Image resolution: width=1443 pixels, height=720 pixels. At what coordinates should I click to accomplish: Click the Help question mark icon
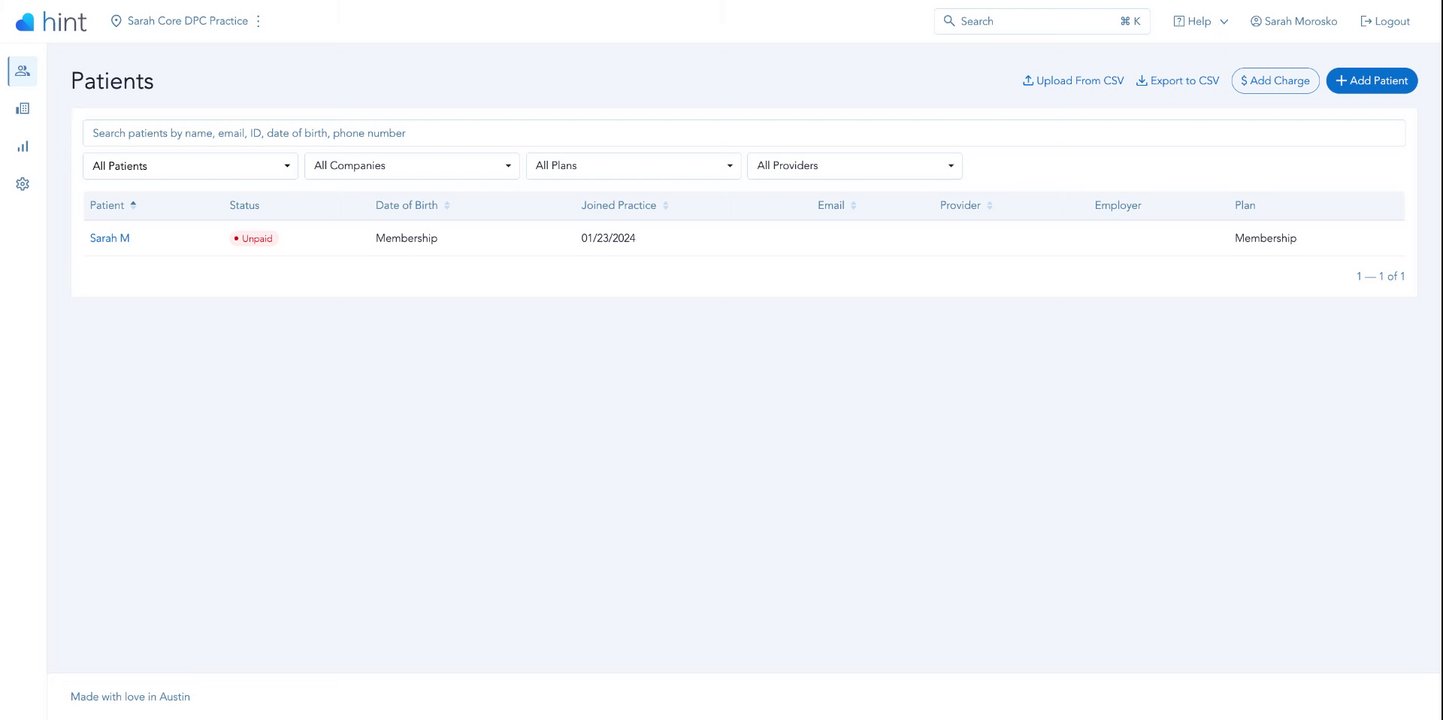1179,21
